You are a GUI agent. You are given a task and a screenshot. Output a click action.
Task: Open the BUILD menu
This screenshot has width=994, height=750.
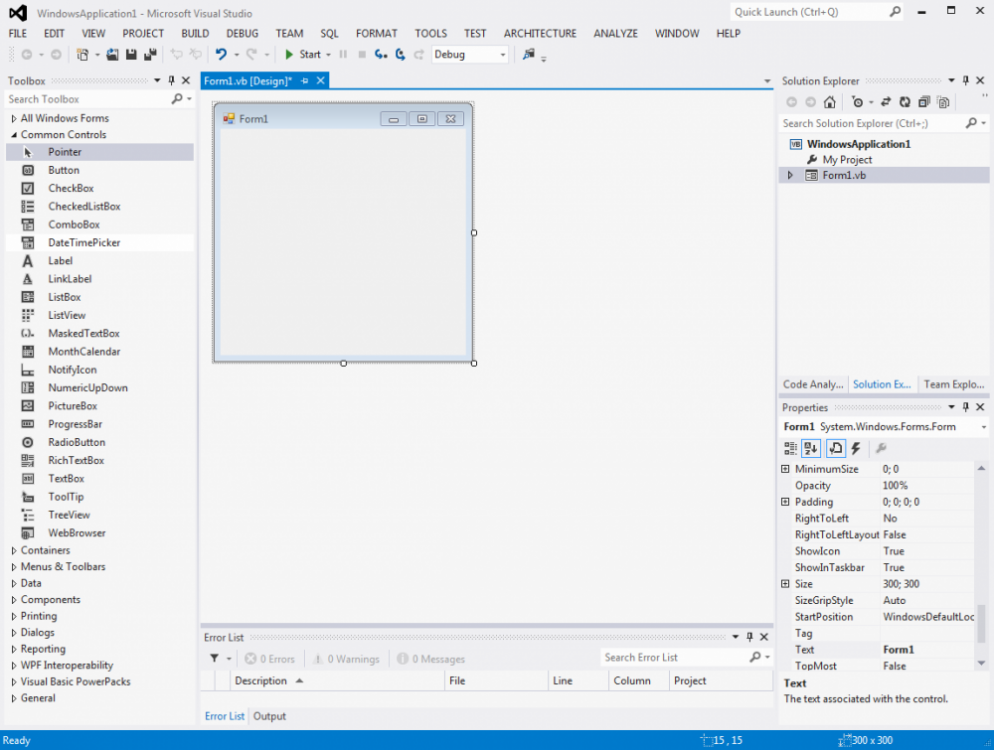(195, 33)
